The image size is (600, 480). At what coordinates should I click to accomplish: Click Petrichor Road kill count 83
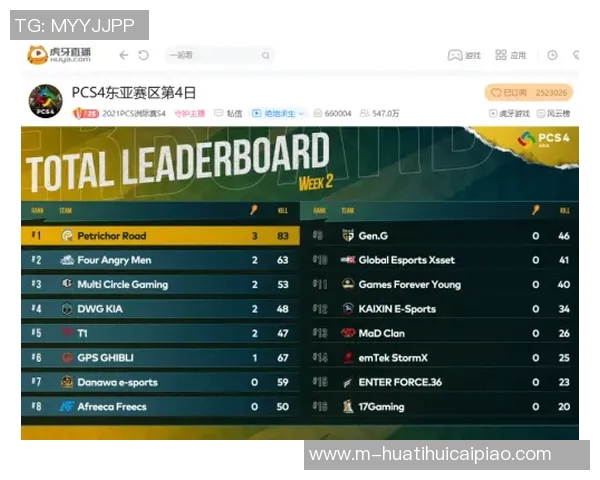click(x=283, y=236)
